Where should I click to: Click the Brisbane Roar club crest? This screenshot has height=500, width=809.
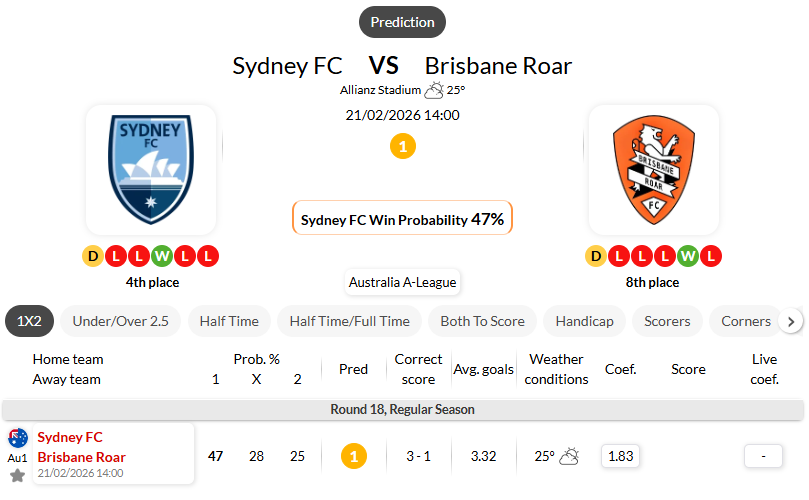pyautogui.click(x=653, y=170)
